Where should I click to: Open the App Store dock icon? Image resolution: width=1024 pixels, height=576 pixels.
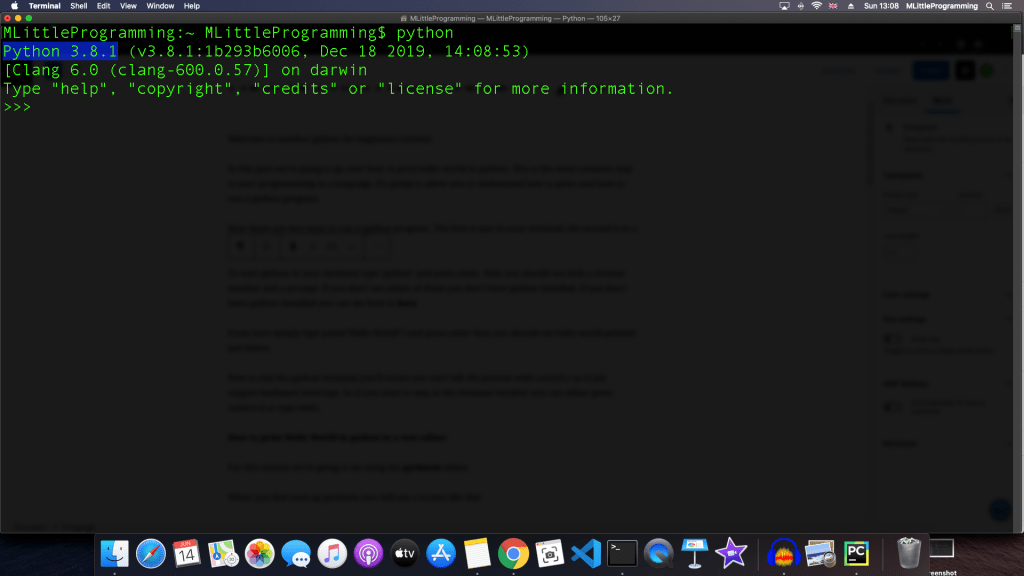point(441,552)
